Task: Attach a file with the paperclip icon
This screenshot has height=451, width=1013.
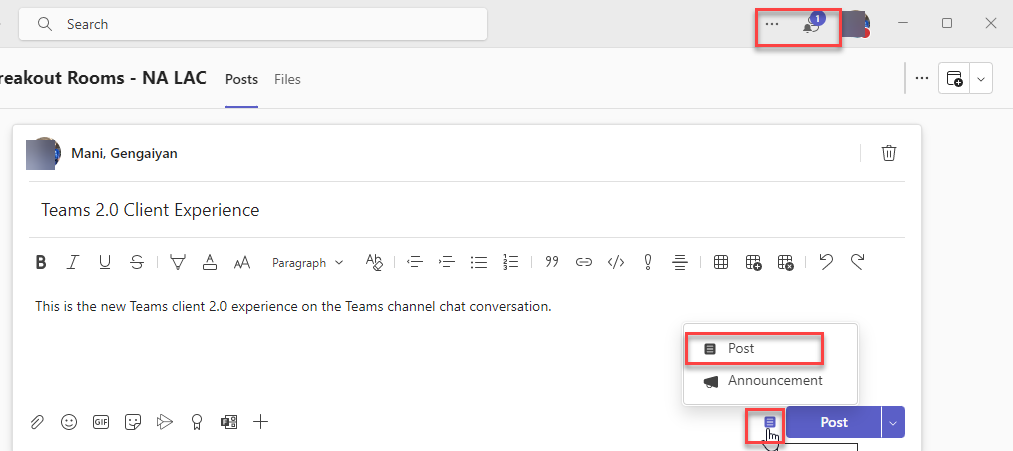Action: click(37, 423)
